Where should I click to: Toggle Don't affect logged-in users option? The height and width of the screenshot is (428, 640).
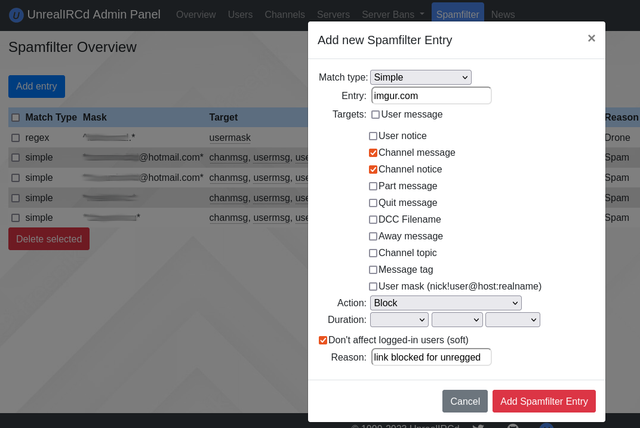click(x=322, y=340)
